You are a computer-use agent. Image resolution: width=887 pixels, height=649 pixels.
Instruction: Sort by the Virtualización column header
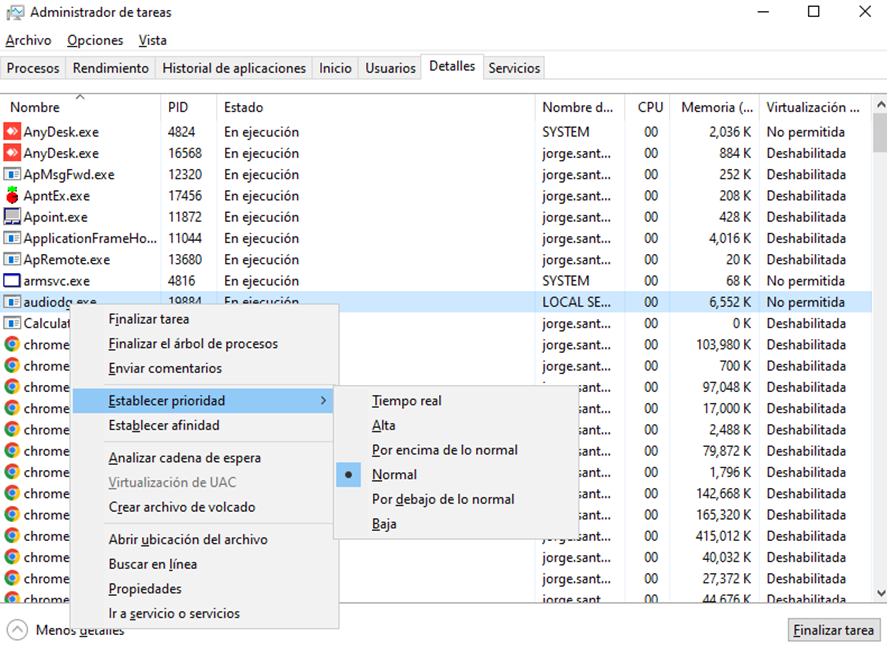point(813,108)
